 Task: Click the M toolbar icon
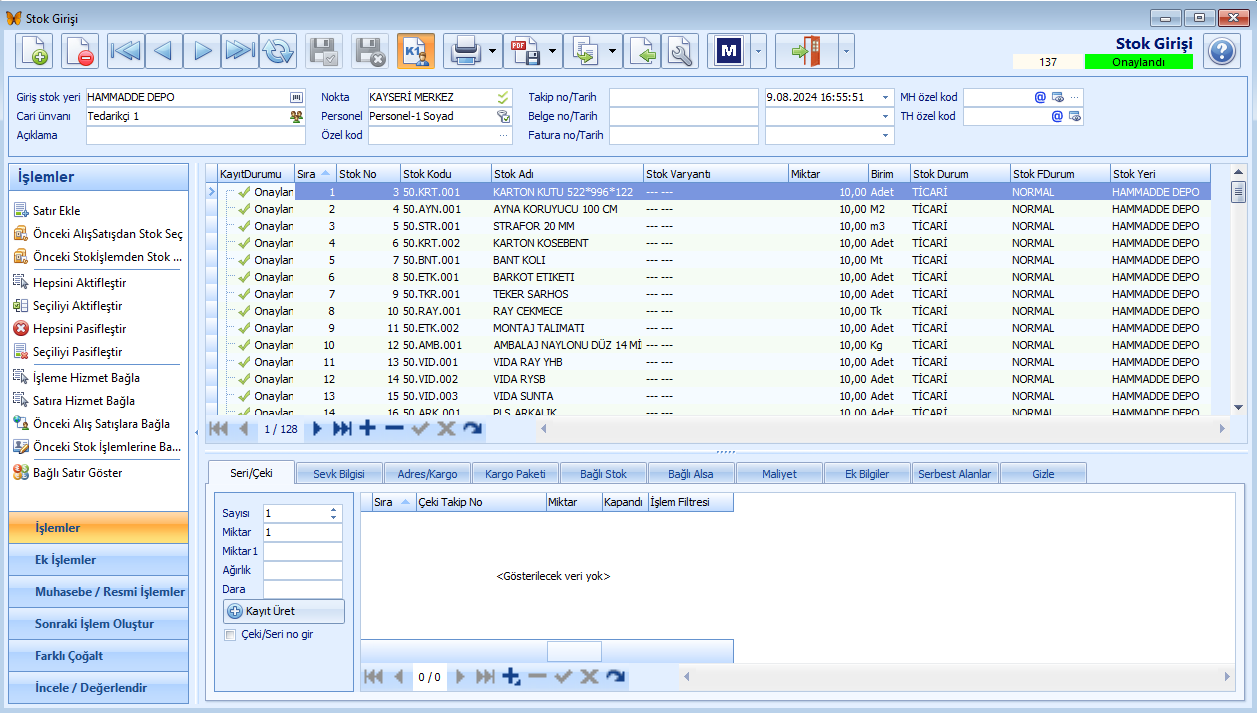[729, 50]
